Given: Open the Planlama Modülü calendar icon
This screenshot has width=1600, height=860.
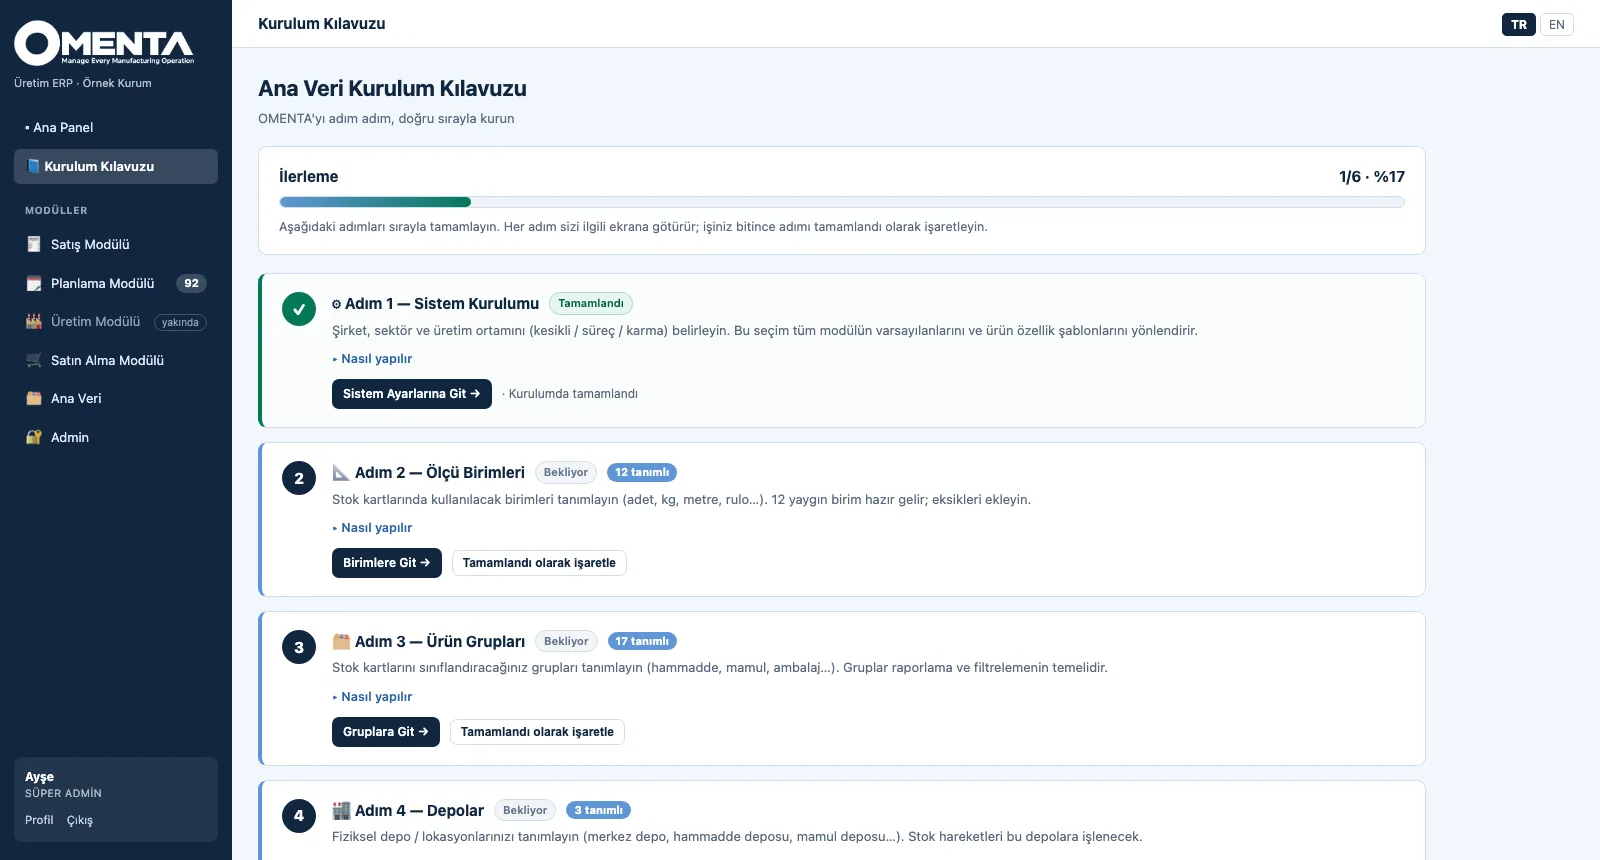Looking at the screenshot, I should [x=34, y=283].
